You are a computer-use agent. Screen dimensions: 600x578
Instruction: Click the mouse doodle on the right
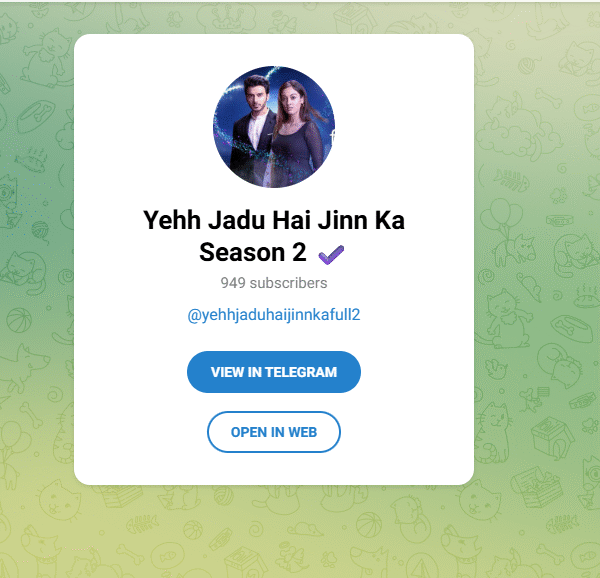[x=530, y=286]
